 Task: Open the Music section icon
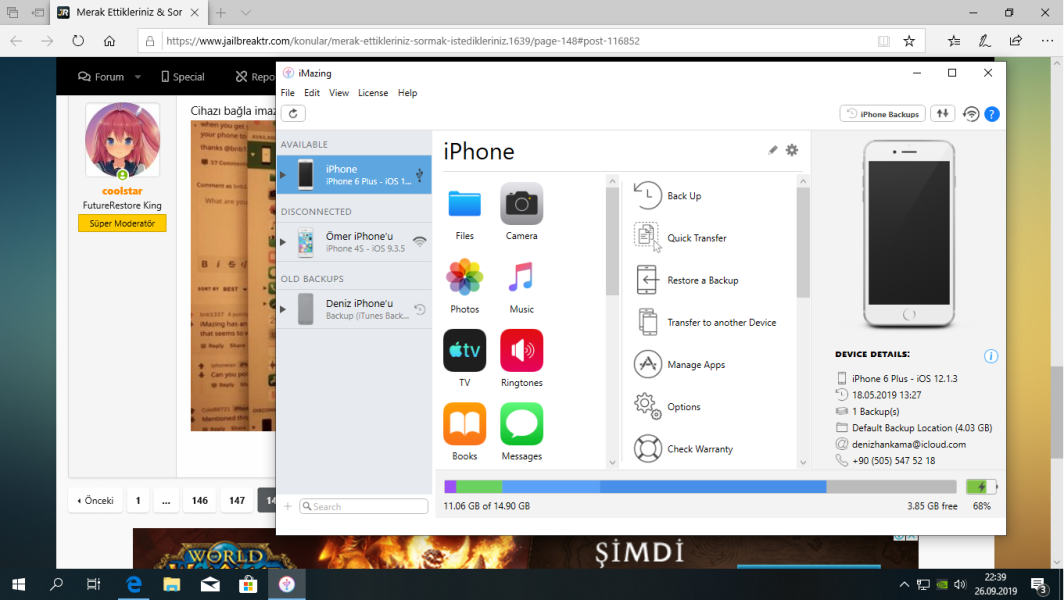click(521, 277)
